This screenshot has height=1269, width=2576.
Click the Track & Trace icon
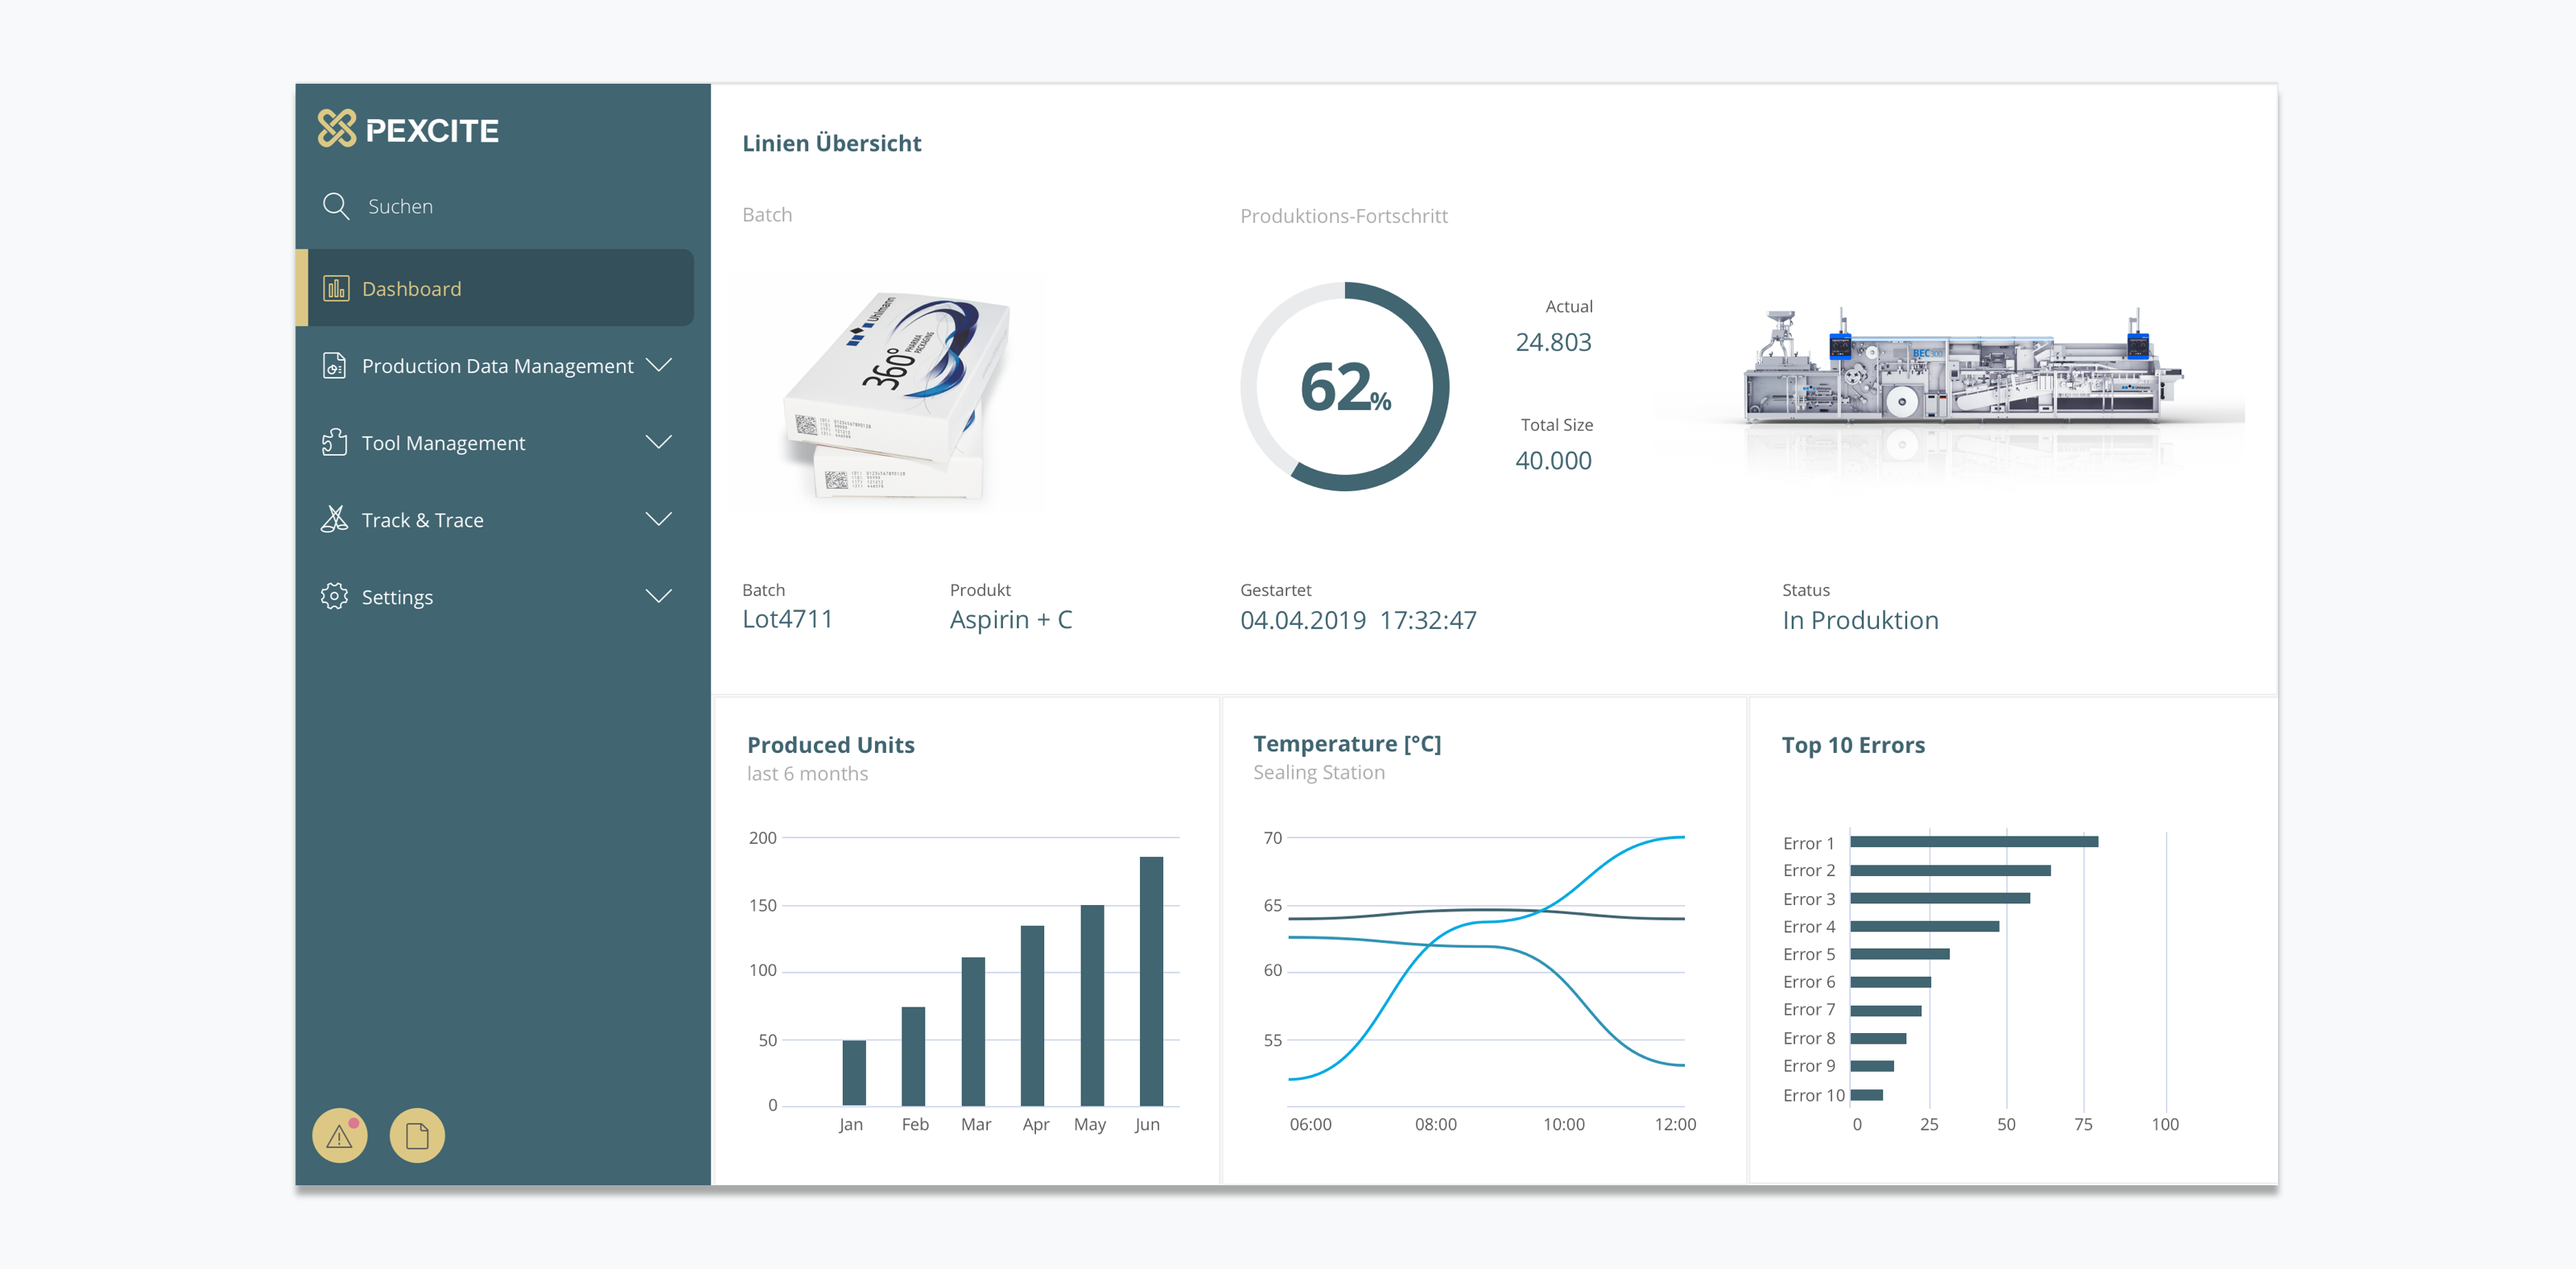tap(334, 519)
